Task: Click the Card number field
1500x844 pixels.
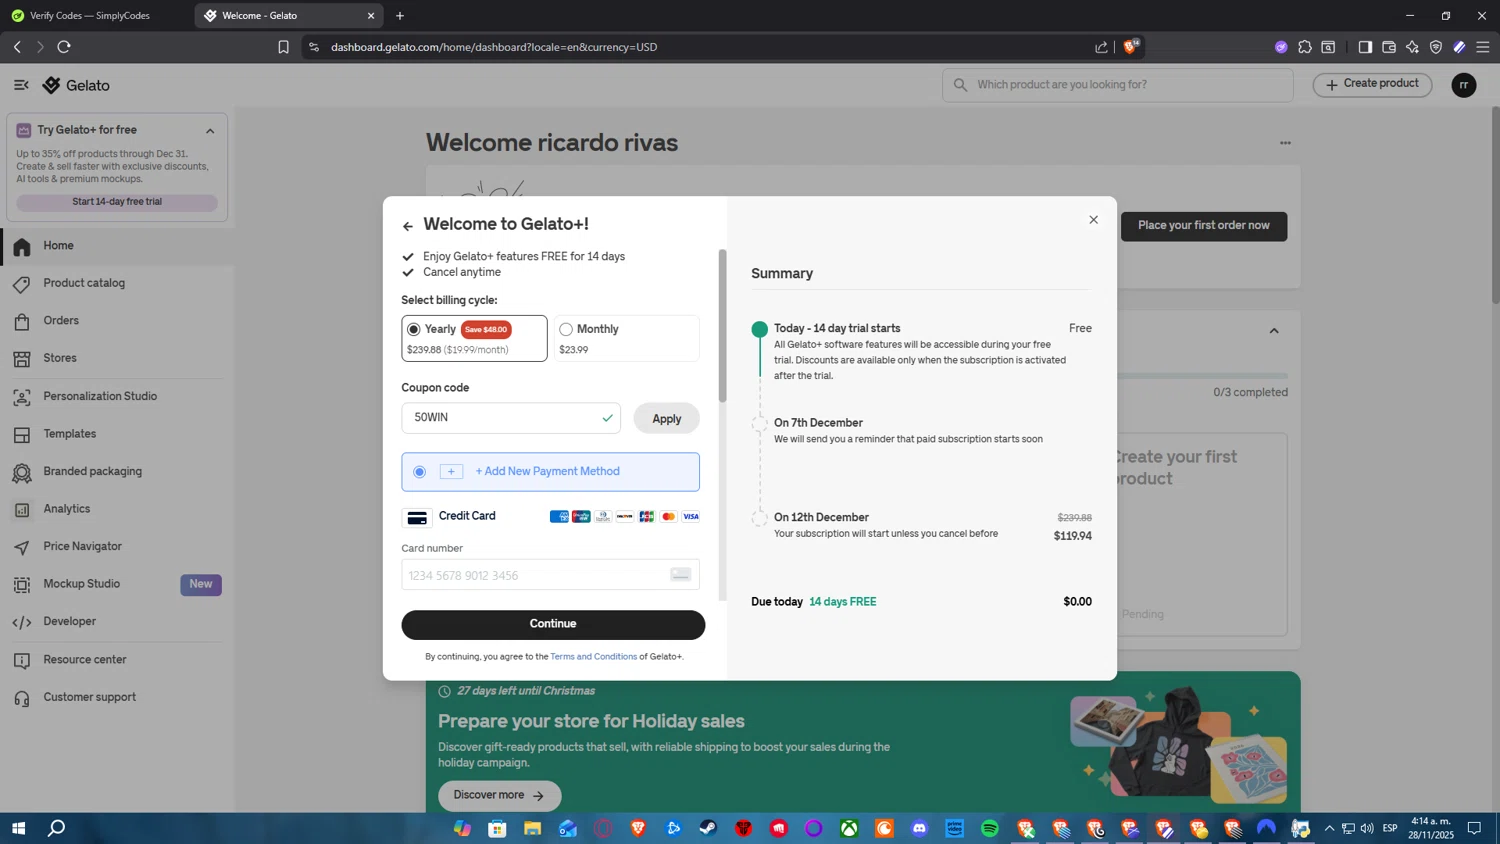Action: tap(550, 575)
